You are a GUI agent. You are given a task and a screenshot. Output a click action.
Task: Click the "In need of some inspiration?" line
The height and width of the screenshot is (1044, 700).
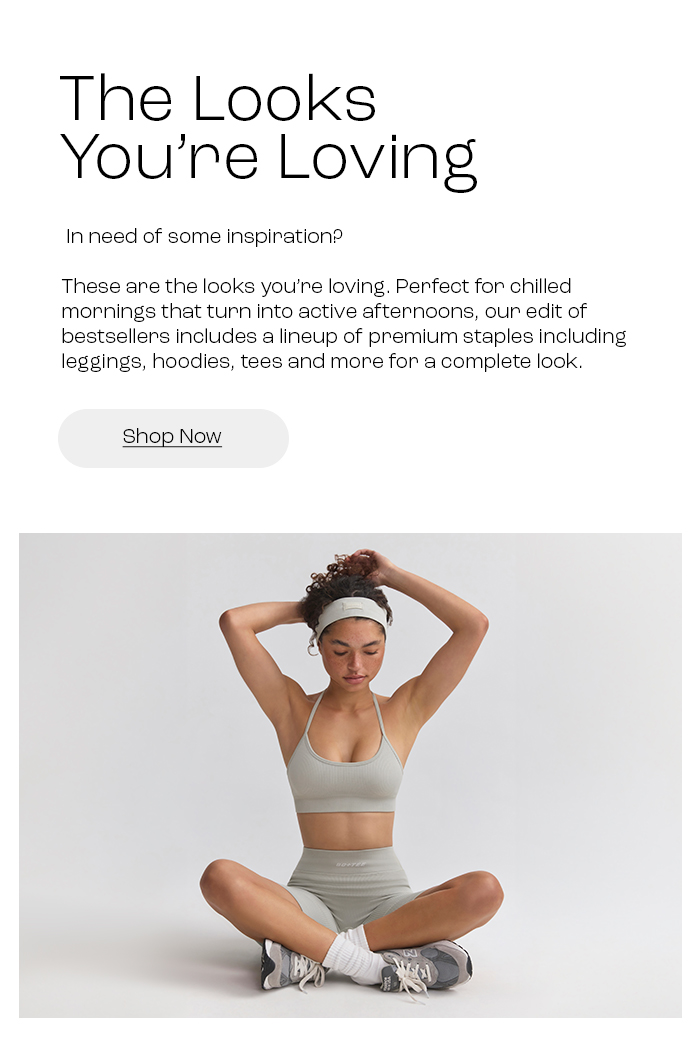click(204, 236)
